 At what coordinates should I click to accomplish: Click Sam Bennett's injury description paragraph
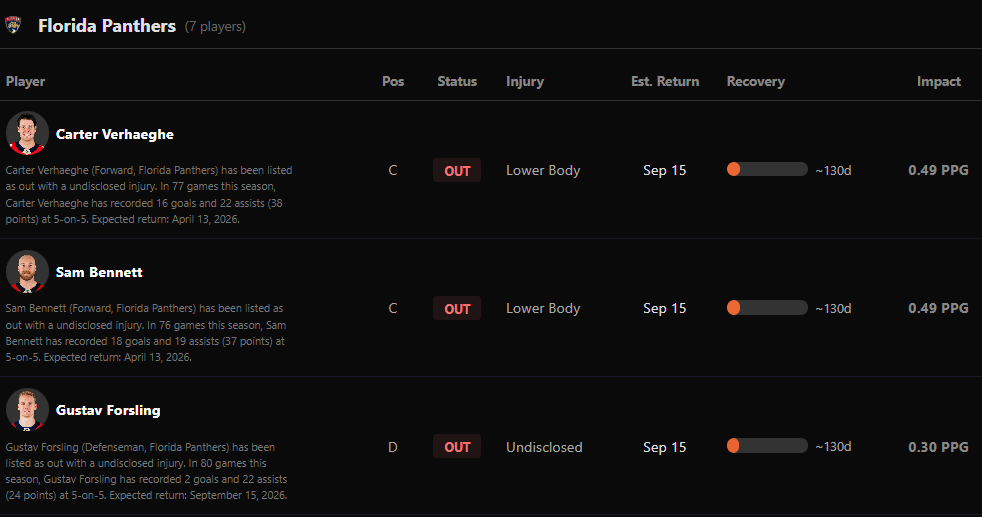coord(146,332)
